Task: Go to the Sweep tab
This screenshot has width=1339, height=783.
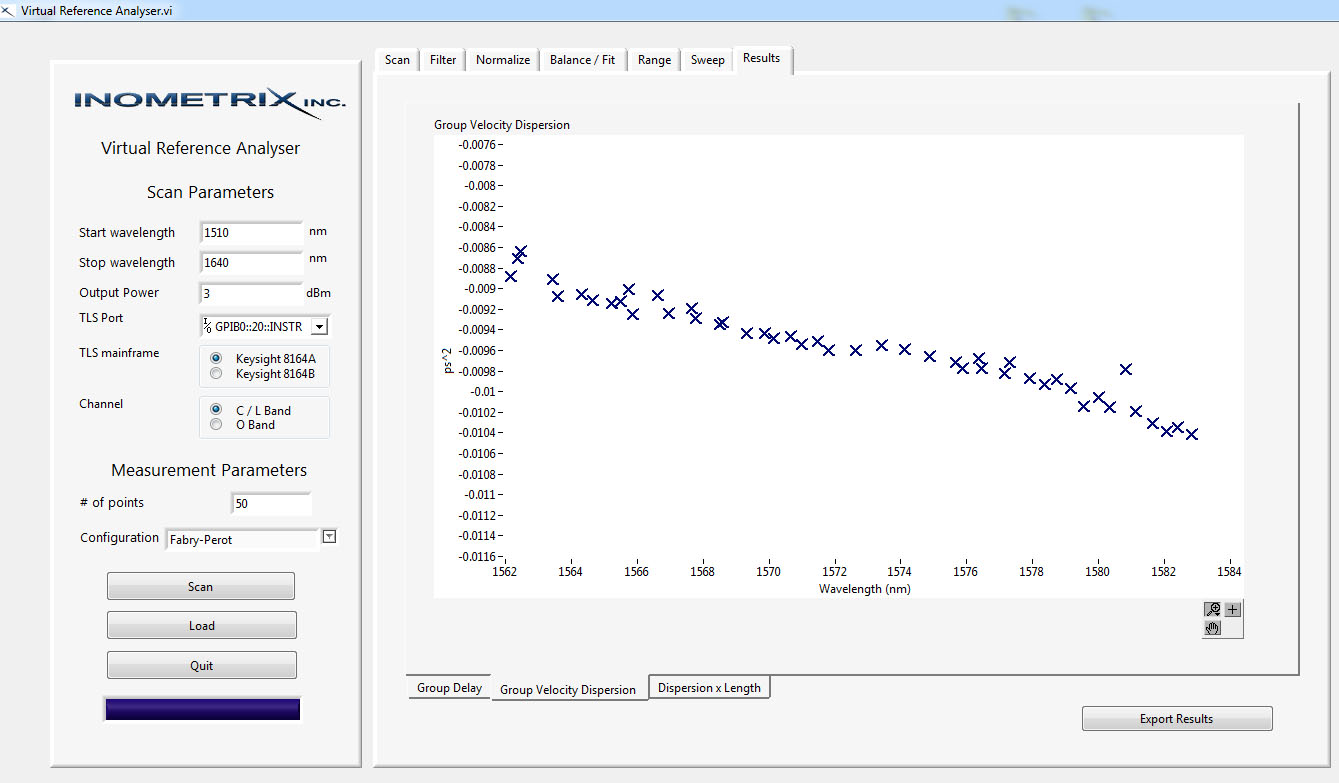Action: tap(707, 60)
